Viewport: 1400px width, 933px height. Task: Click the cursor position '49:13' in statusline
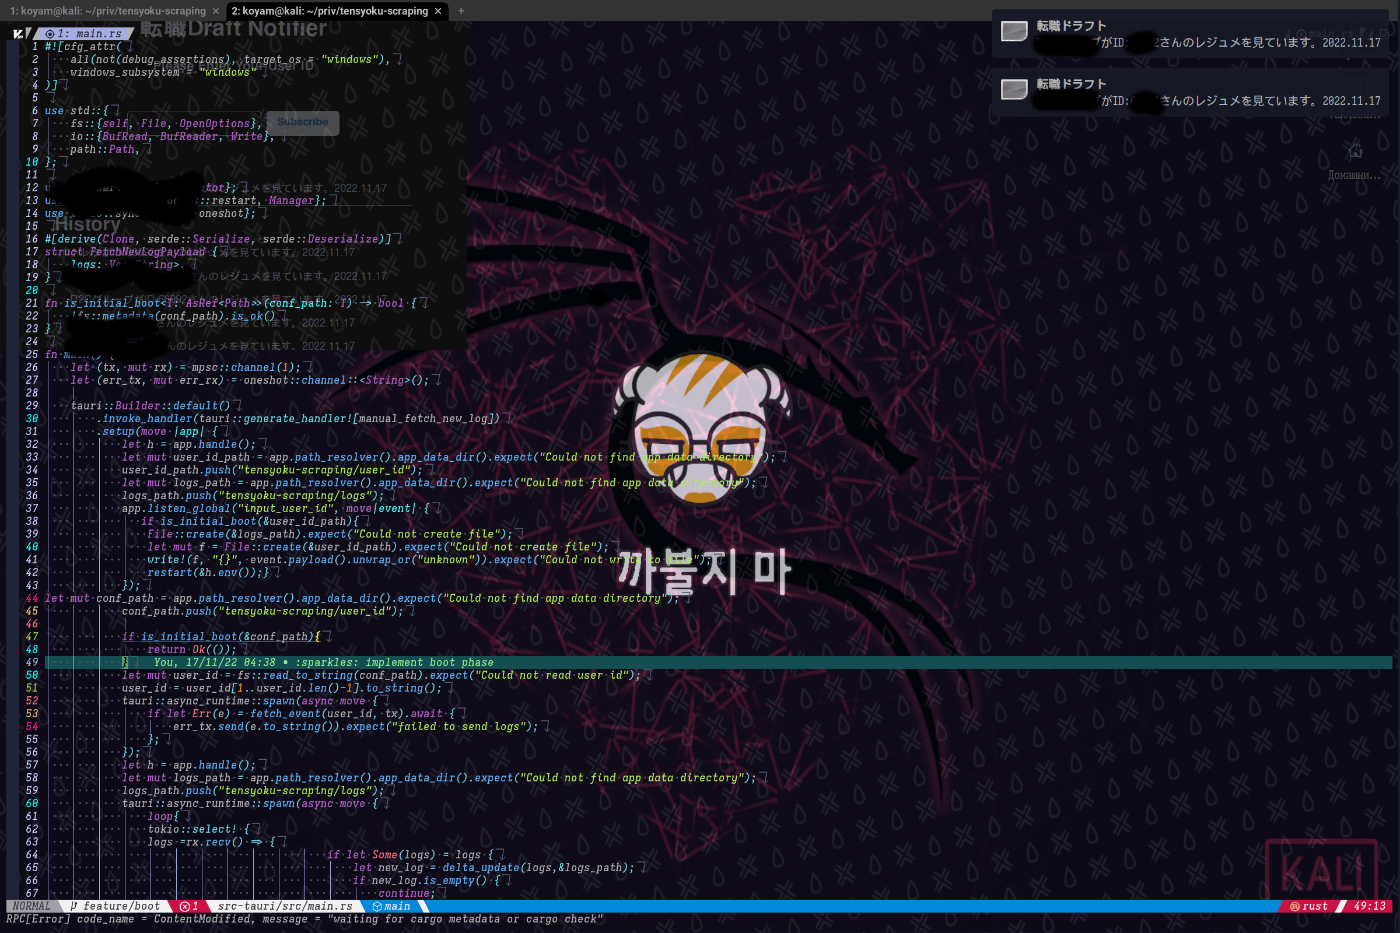1370,906
